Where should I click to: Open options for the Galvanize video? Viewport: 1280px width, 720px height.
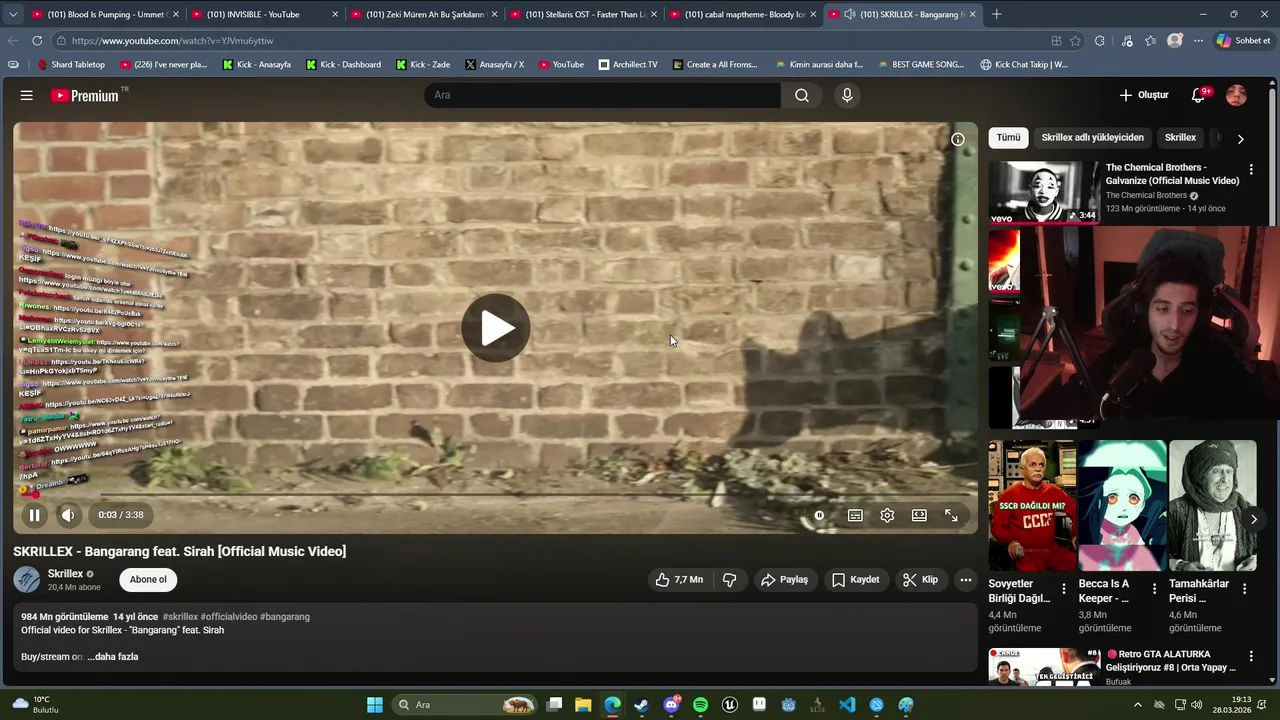point(1250,170)
